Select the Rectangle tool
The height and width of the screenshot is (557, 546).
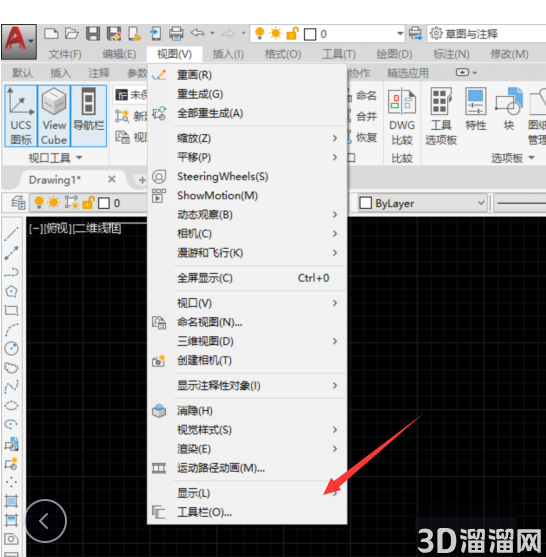pyautogui.click(x=11, y=310)
